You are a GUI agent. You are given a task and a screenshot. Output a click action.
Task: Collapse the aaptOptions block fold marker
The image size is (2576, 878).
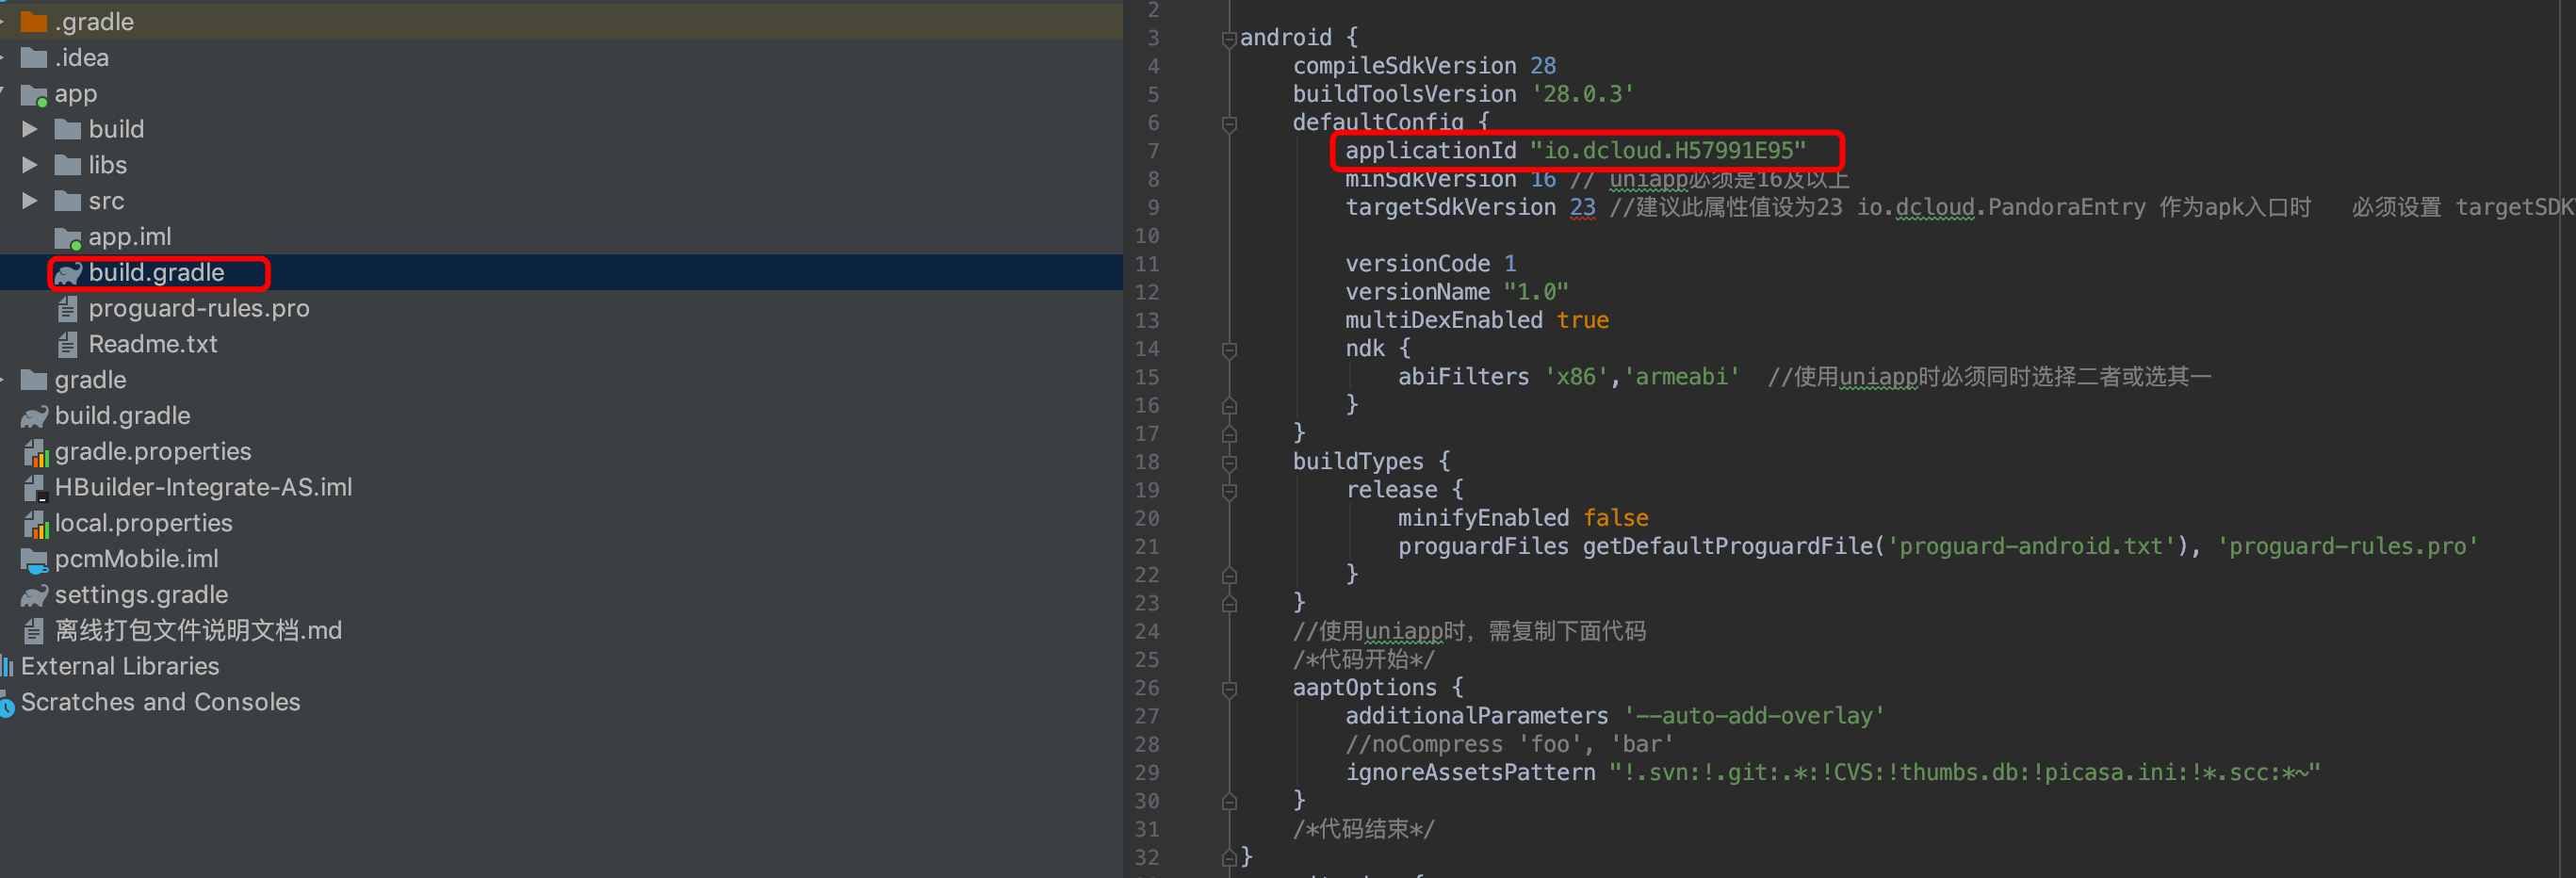click(x=1229, y=689)
